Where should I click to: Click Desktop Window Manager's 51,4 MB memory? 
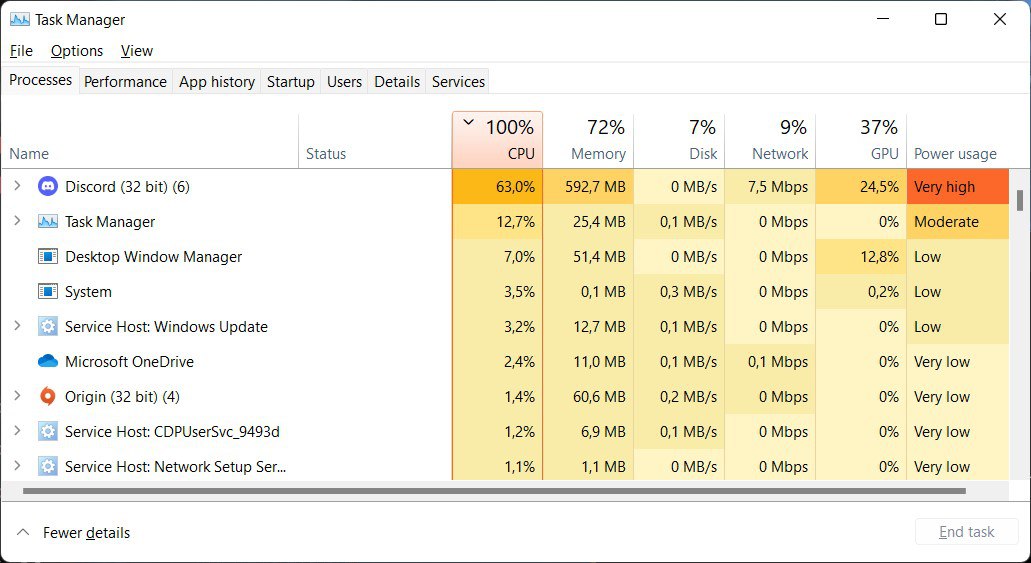coord(588,257)
